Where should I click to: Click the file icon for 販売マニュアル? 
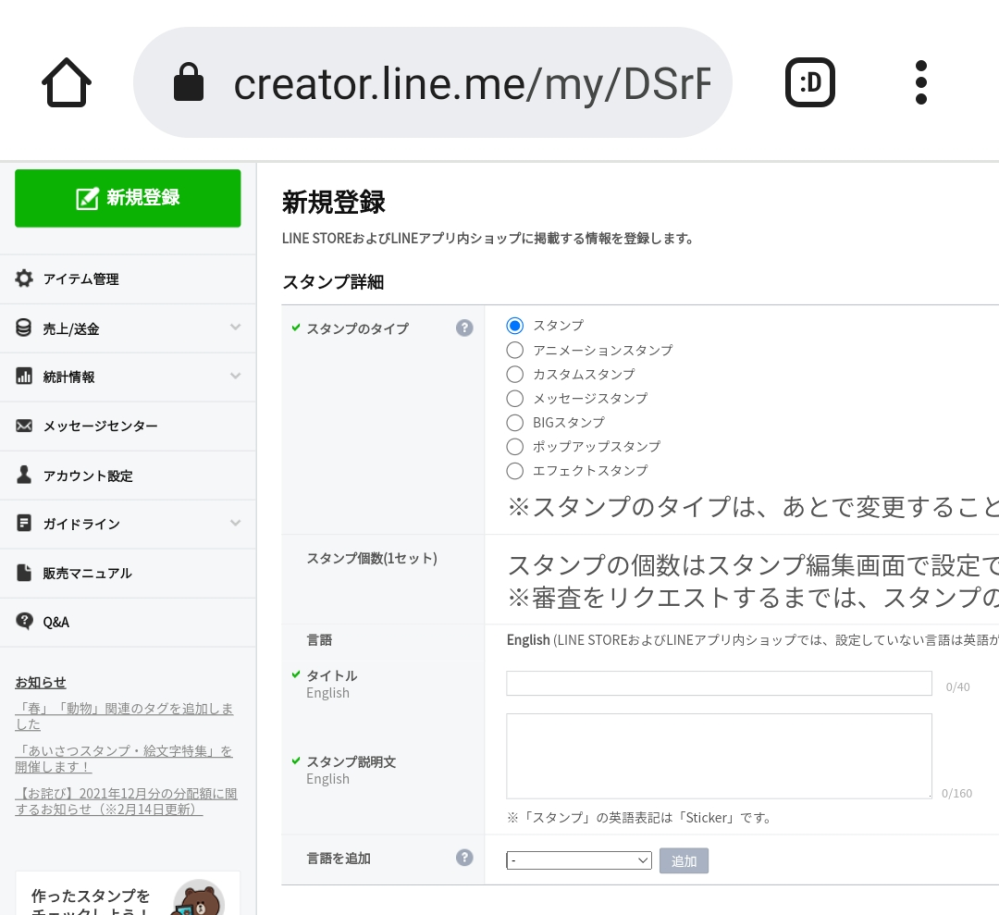24,572
